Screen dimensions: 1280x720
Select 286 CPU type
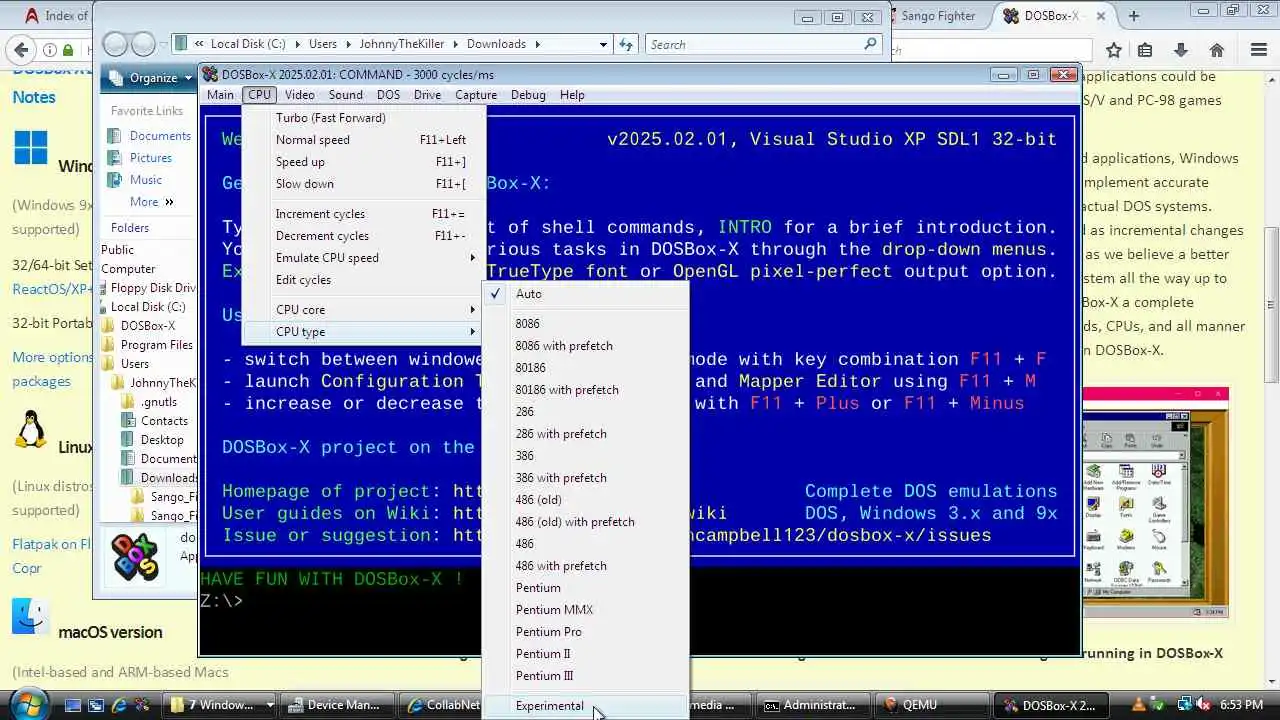586,412
